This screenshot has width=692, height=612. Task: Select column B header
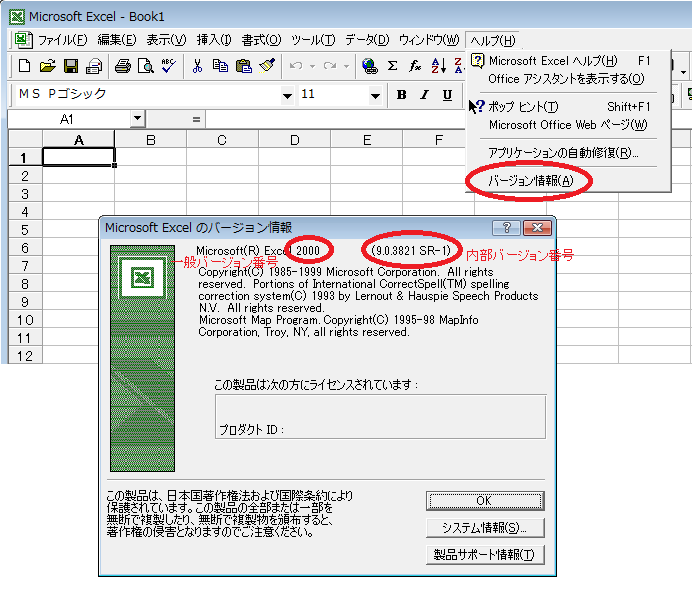click(150, 140)
